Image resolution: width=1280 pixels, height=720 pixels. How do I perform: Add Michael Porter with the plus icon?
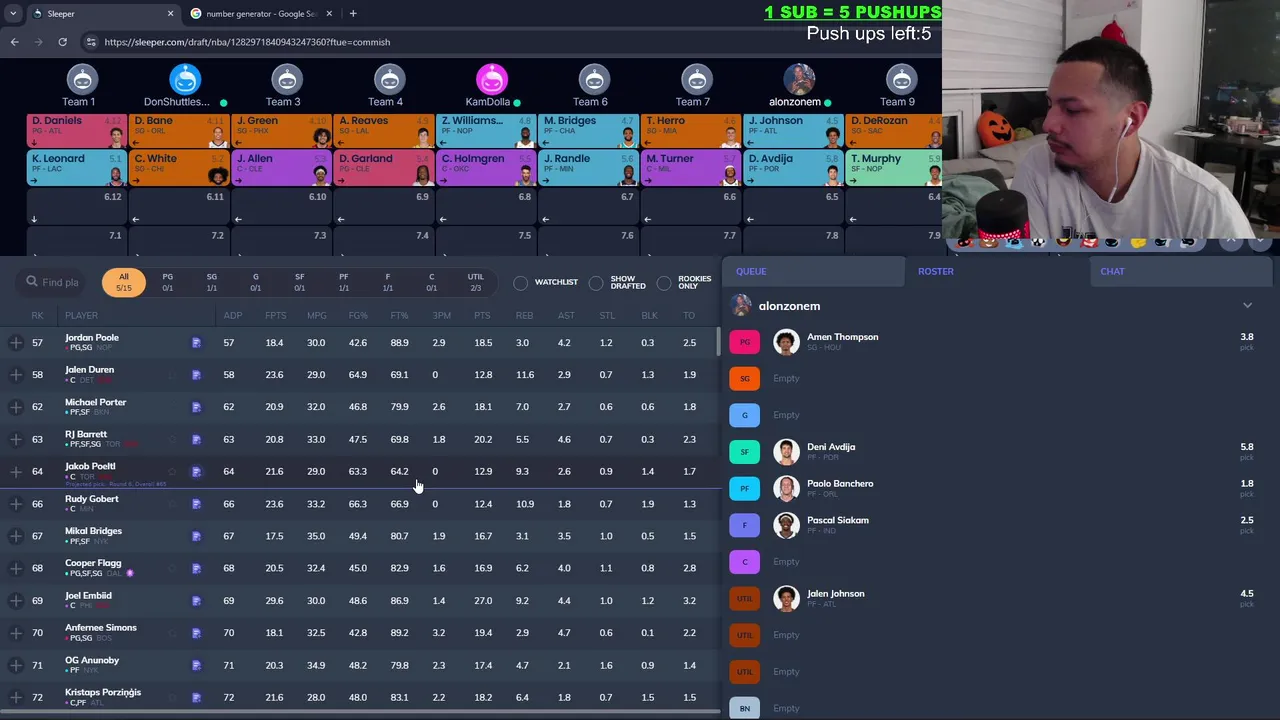[16, 407]
